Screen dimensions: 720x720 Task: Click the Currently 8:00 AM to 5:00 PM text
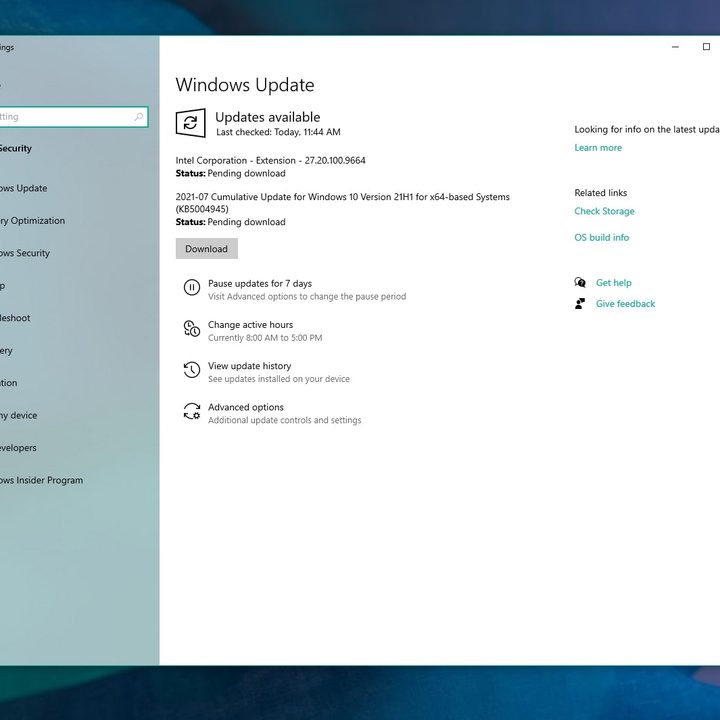(265, 338)
